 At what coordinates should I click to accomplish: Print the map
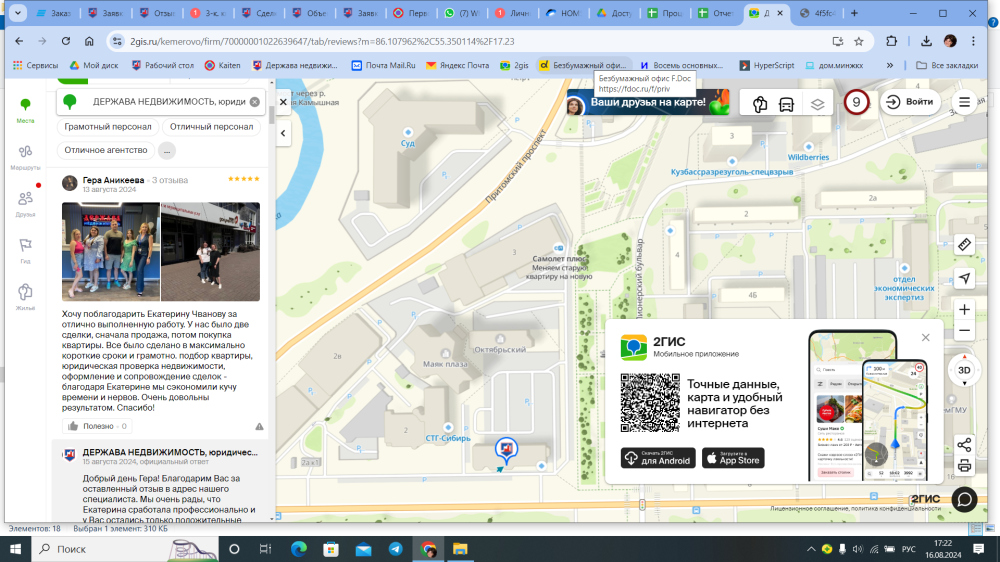[x=964, y=466]
